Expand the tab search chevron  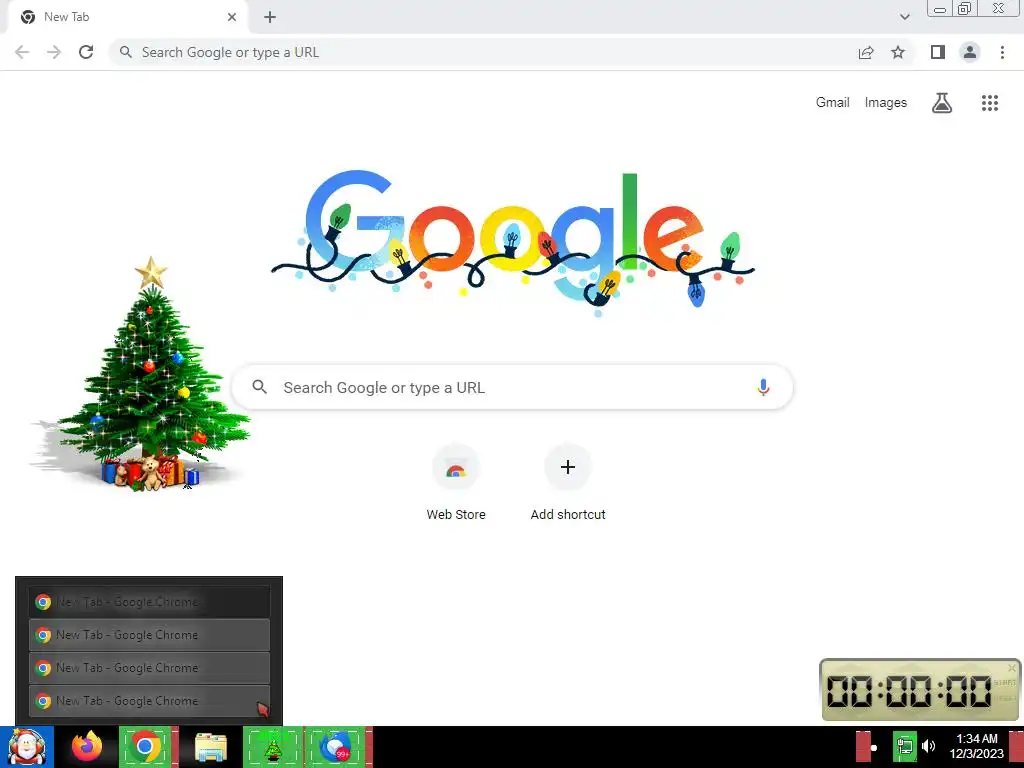tap(904, 17)
